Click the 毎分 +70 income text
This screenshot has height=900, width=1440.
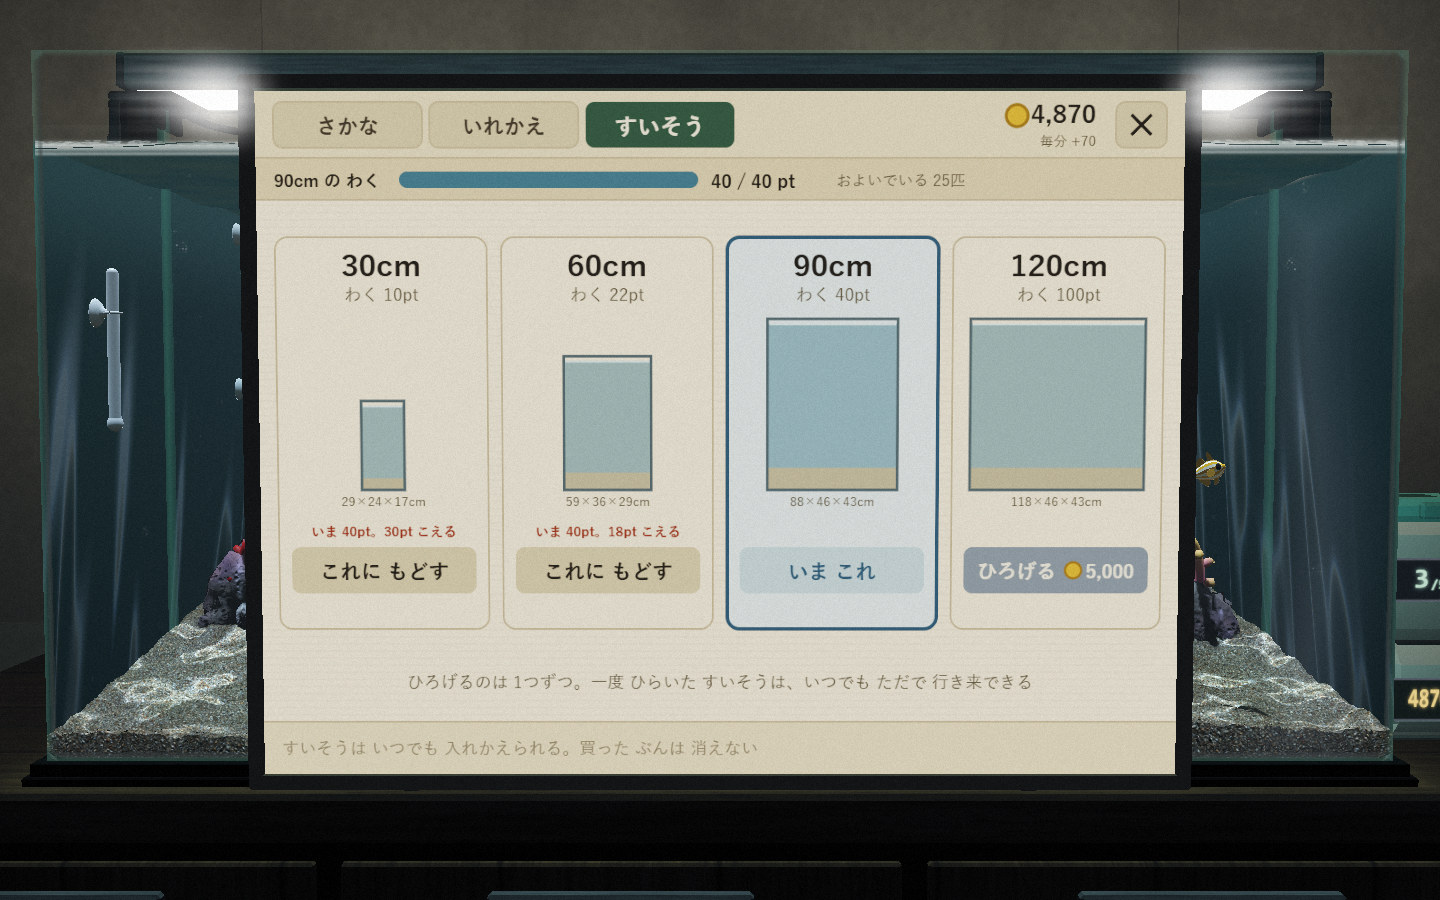pos(1068,141)
